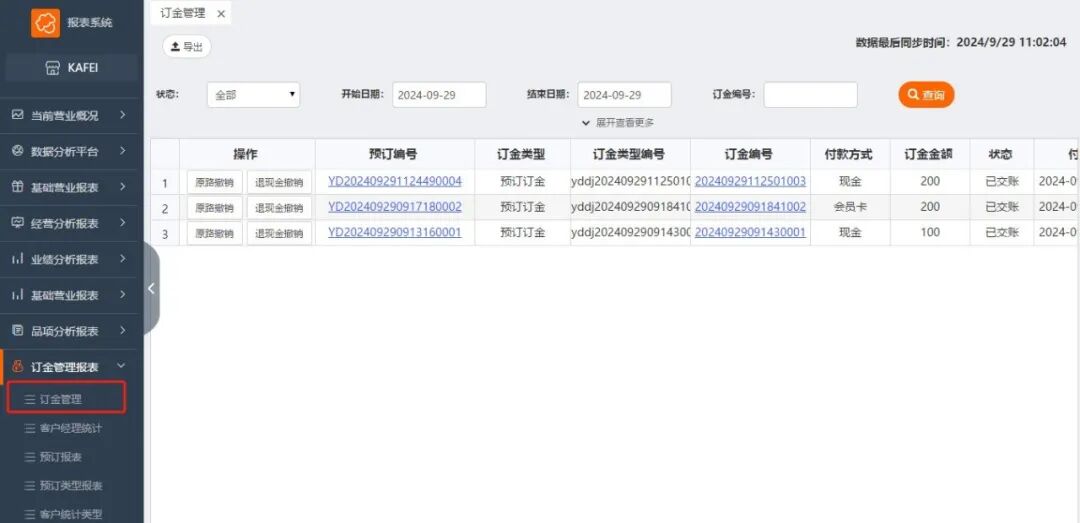The width and height of the screenshot is (1080, 523).
Task: Expand 展开查看更多 filter options
Action: [x=618, y=123]
